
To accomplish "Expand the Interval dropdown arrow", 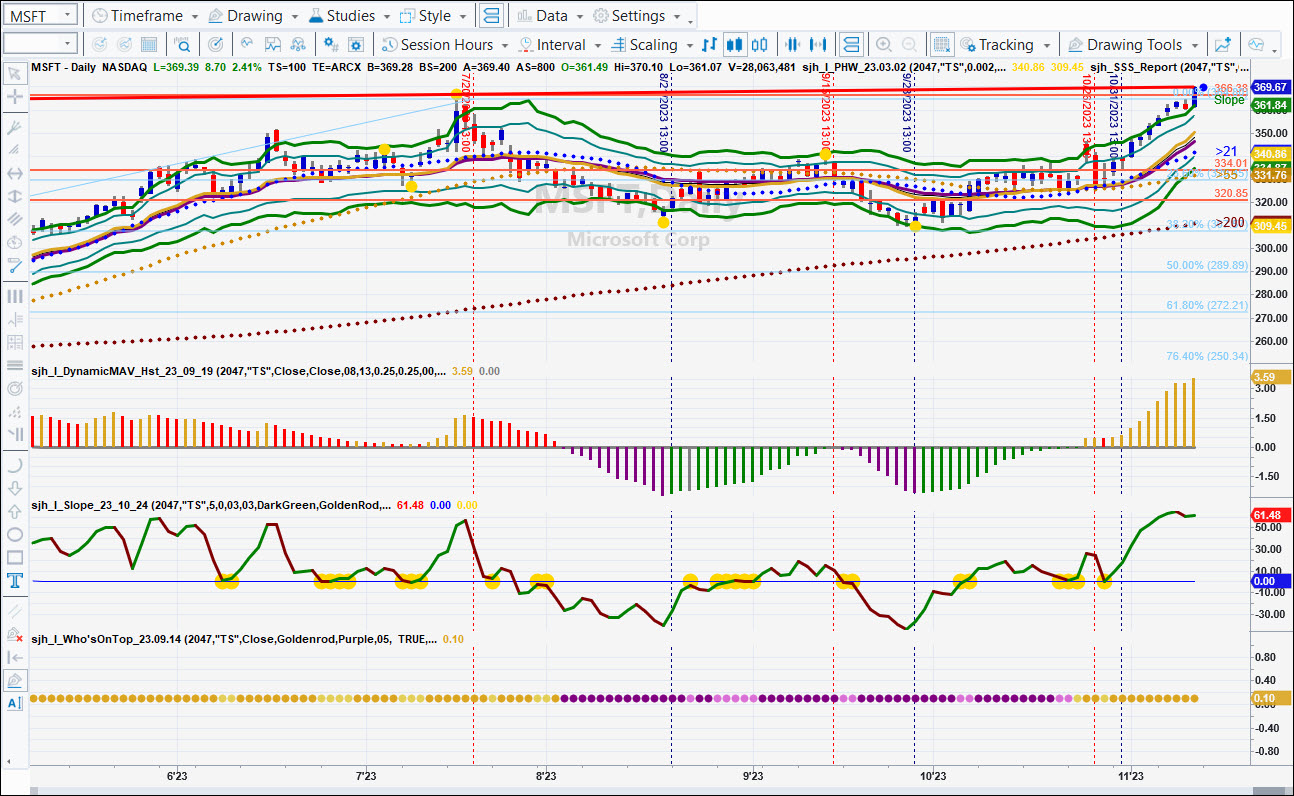I will coord(597,46).
